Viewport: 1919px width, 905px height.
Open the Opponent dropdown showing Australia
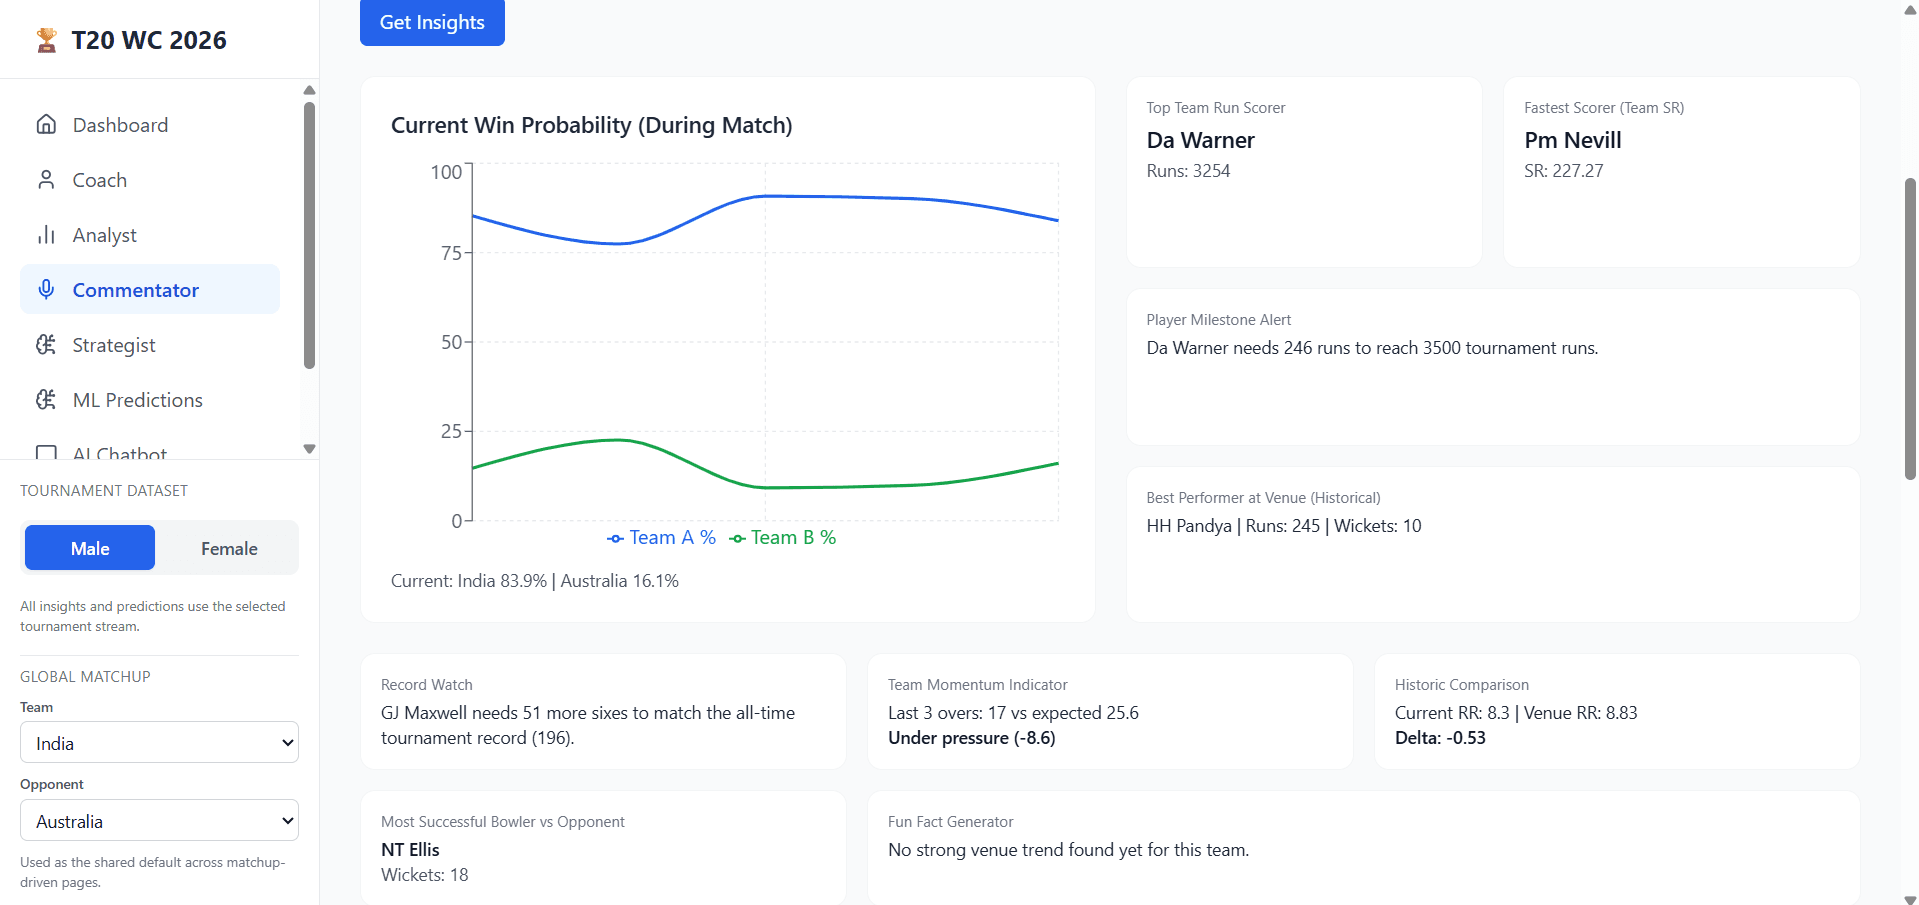[x=160, y=821]
